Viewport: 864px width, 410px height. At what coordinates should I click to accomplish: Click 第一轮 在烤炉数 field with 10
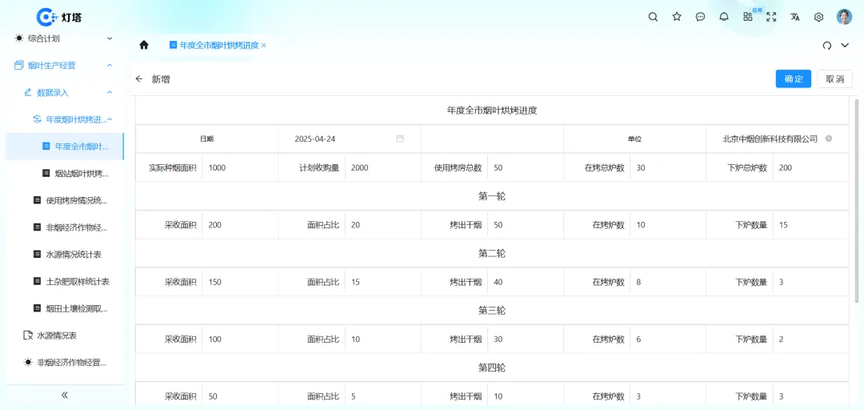pos(668,225)
